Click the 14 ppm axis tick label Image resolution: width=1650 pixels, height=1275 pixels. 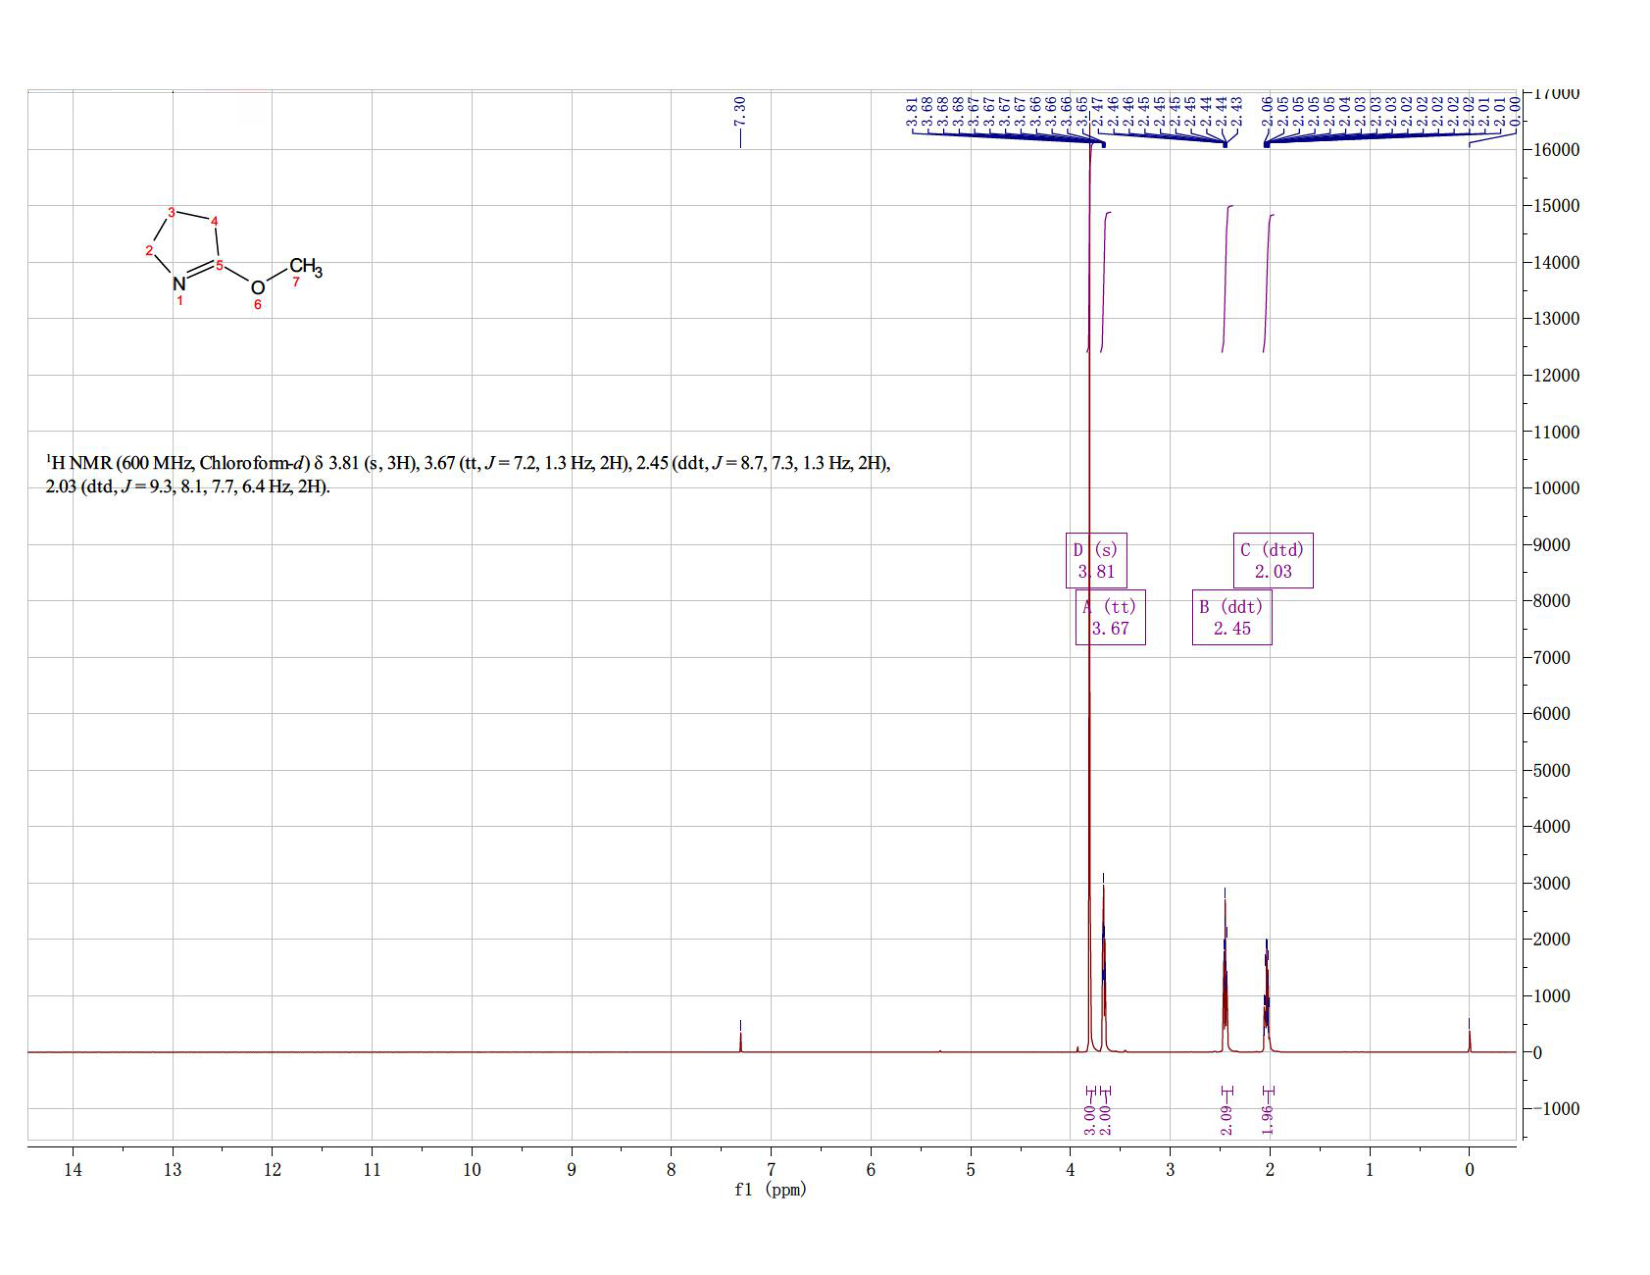coord(73,1169)
